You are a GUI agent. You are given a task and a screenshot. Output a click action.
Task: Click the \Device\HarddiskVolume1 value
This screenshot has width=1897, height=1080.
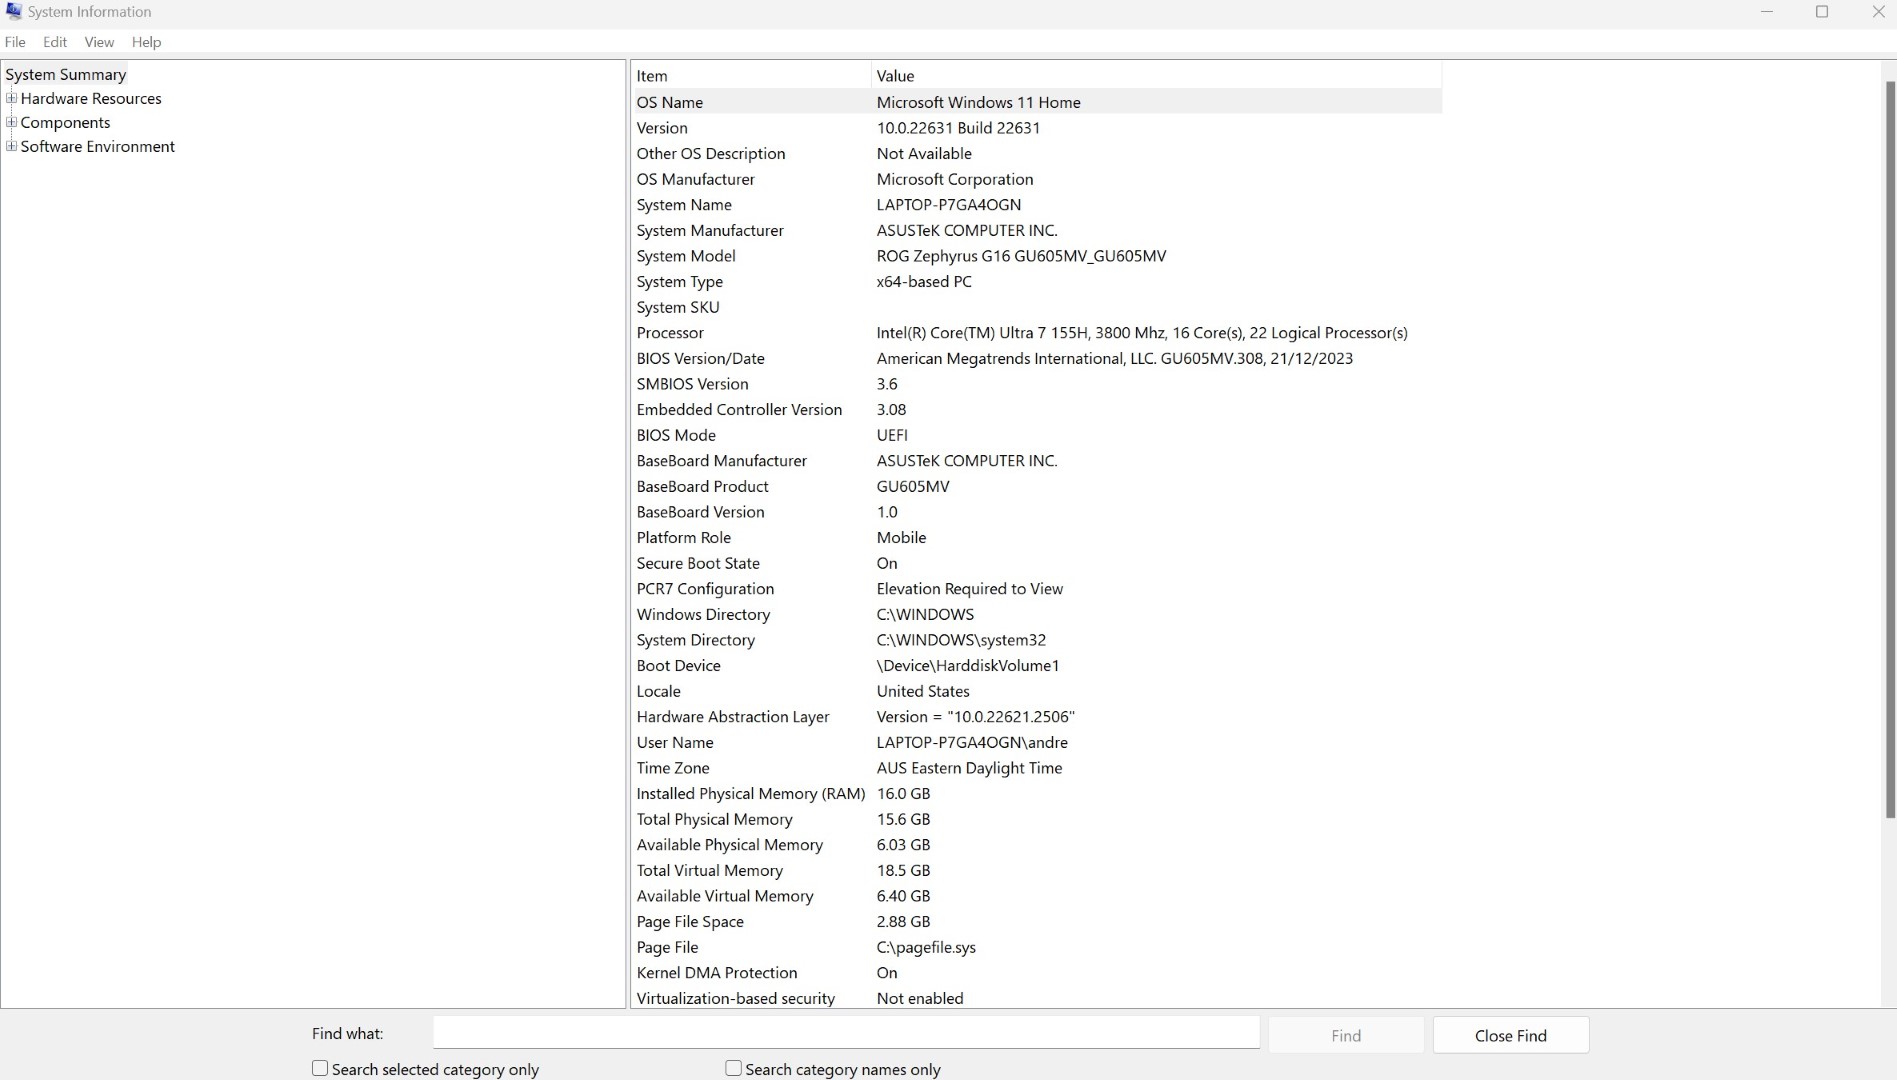pyautogui.click(x=967, y=666)
